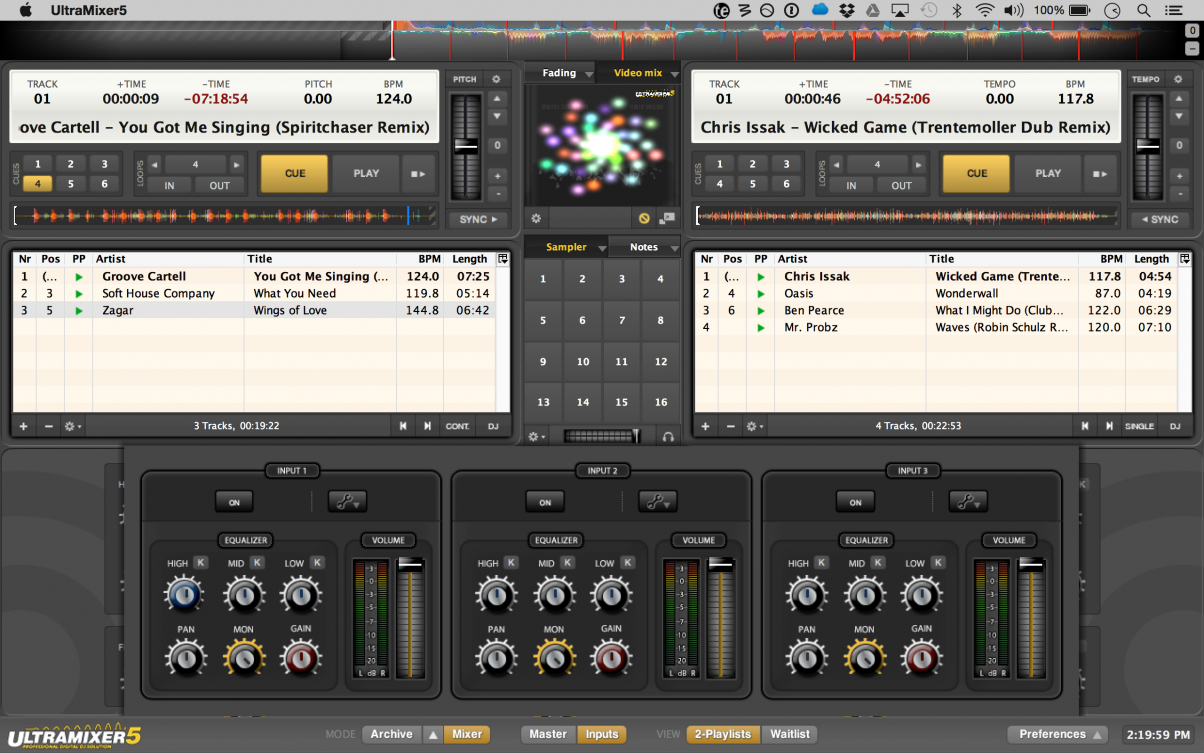Image resolution: width=1204 pixels, height=753 pixels.
Task: Select the Inputs tab
Action: point(602,734)
